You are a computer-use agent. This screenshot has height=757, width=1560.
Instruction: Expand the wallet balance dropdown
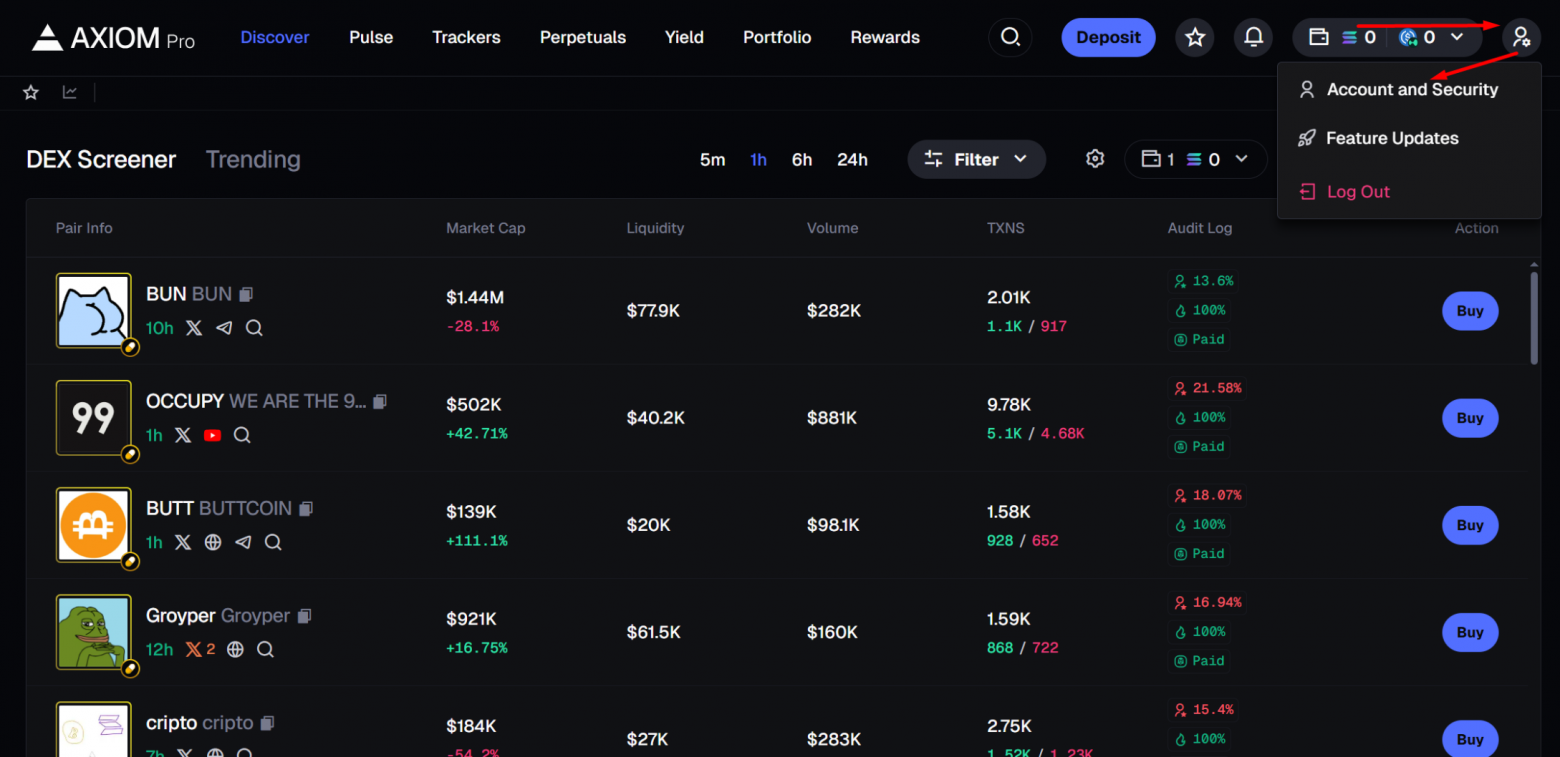coord(1456,37)
